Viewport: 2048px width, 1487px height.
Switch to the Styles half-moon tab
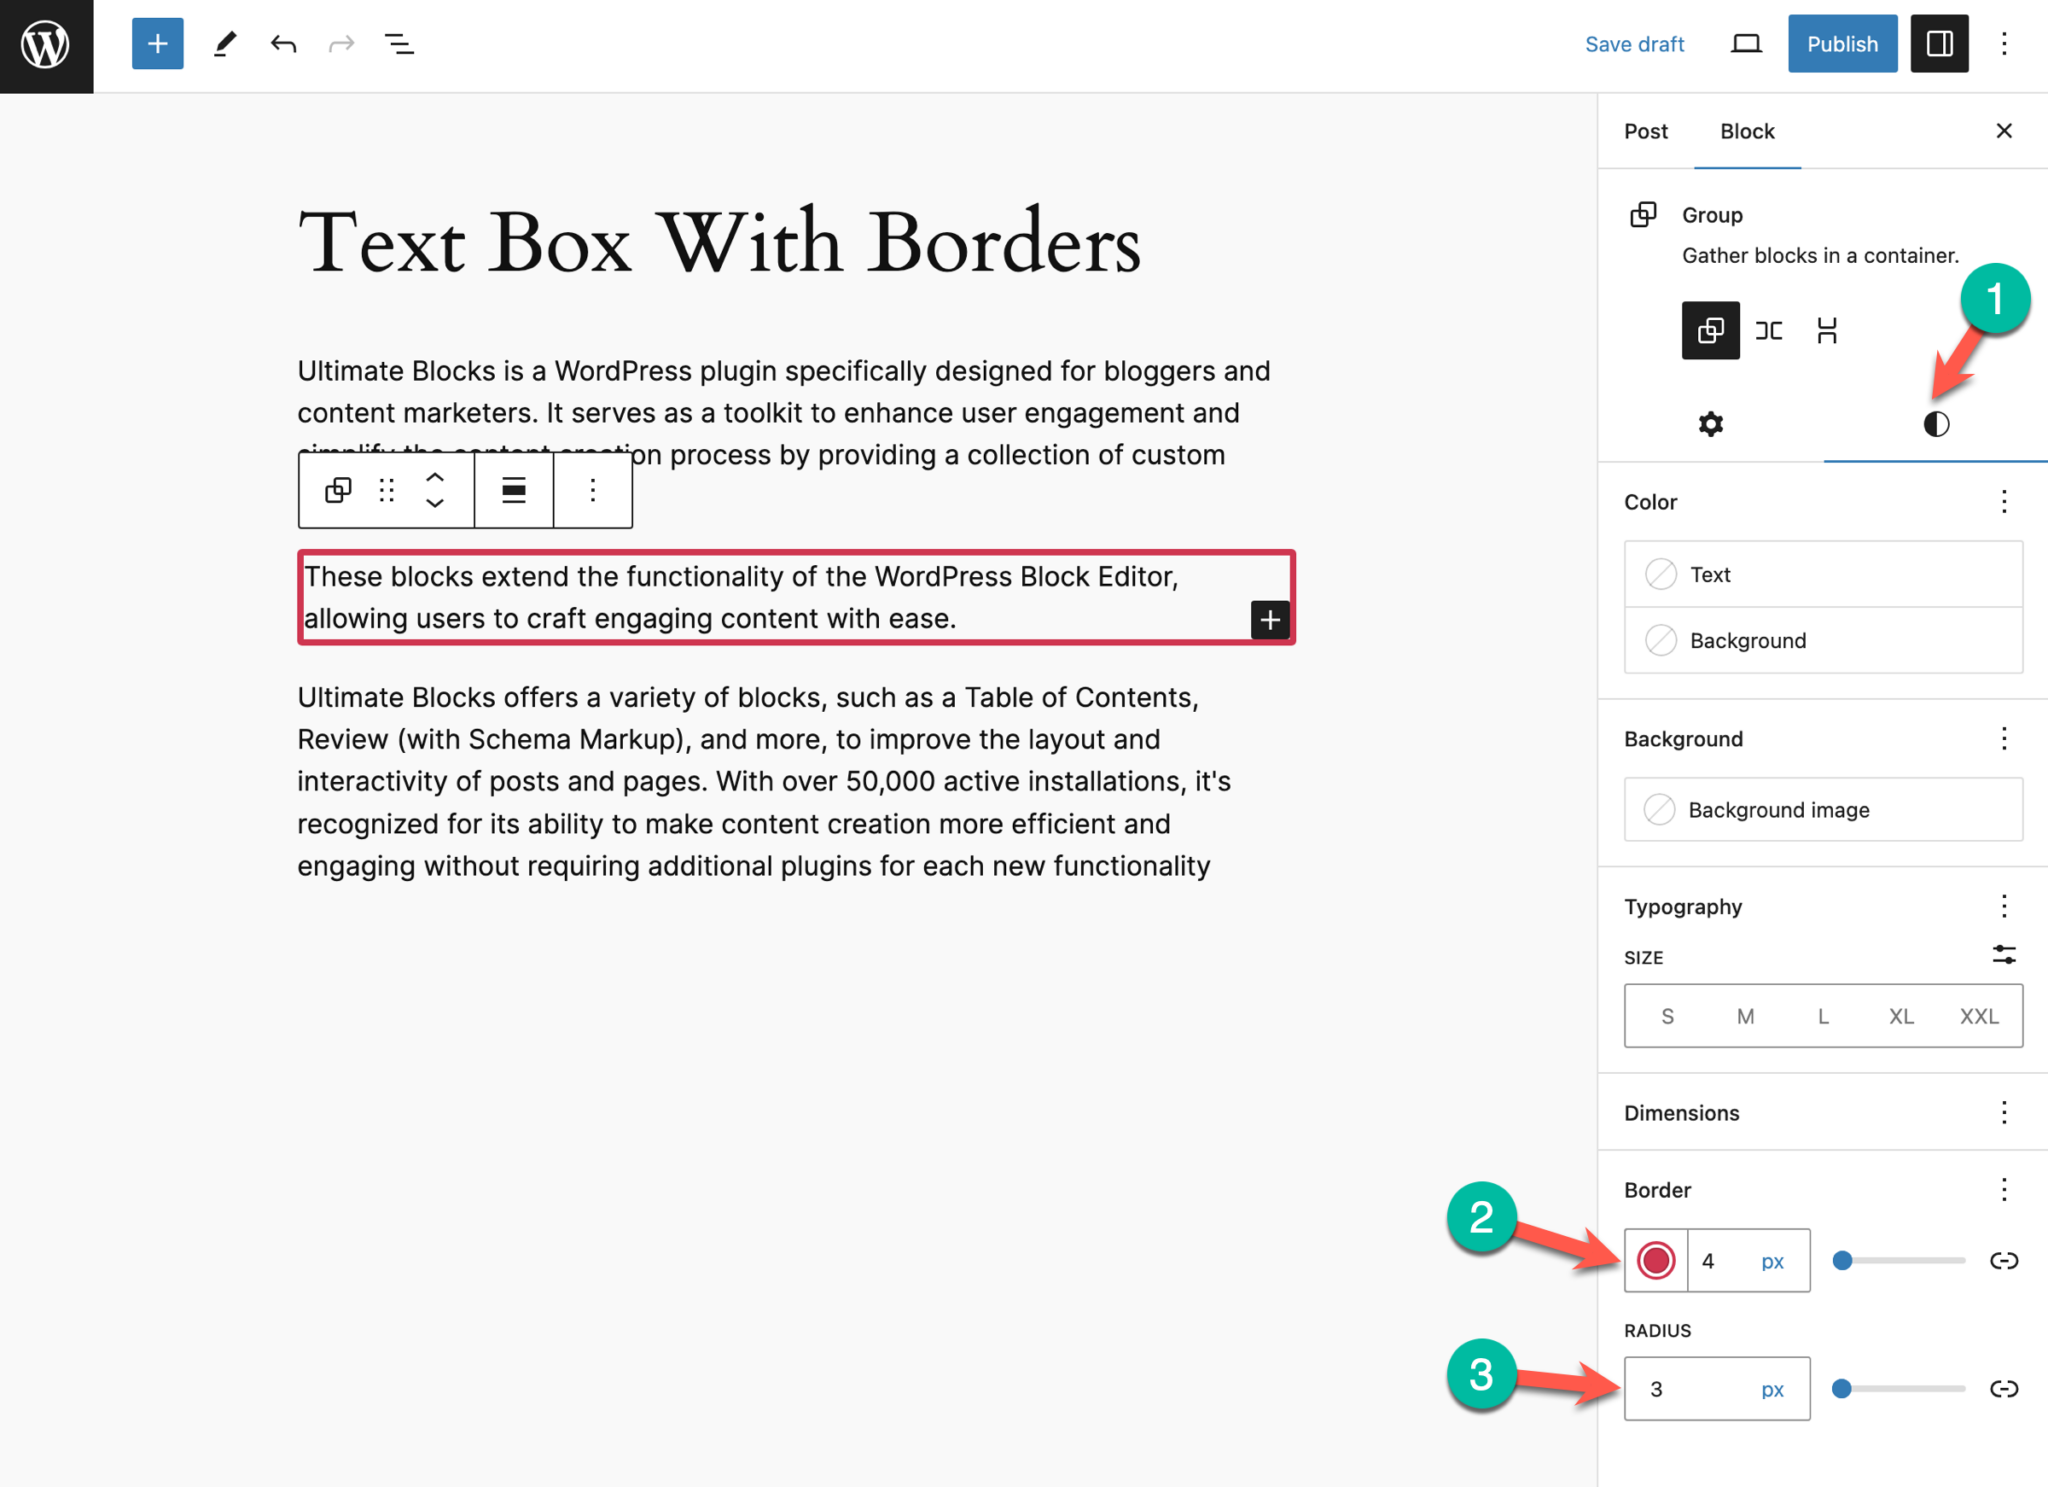1935,423
